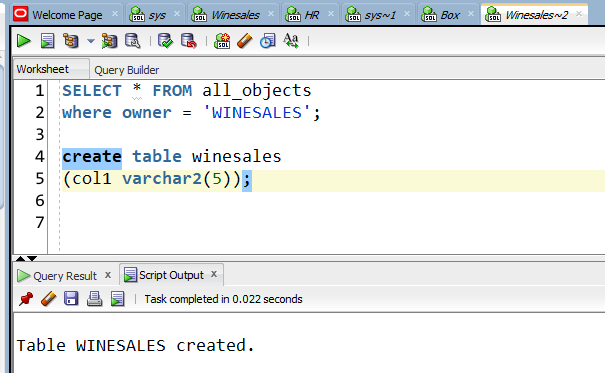This screenshot has width=605, height=373.
Task: Print the script output with printer icon
Action: tap(94, 299)
